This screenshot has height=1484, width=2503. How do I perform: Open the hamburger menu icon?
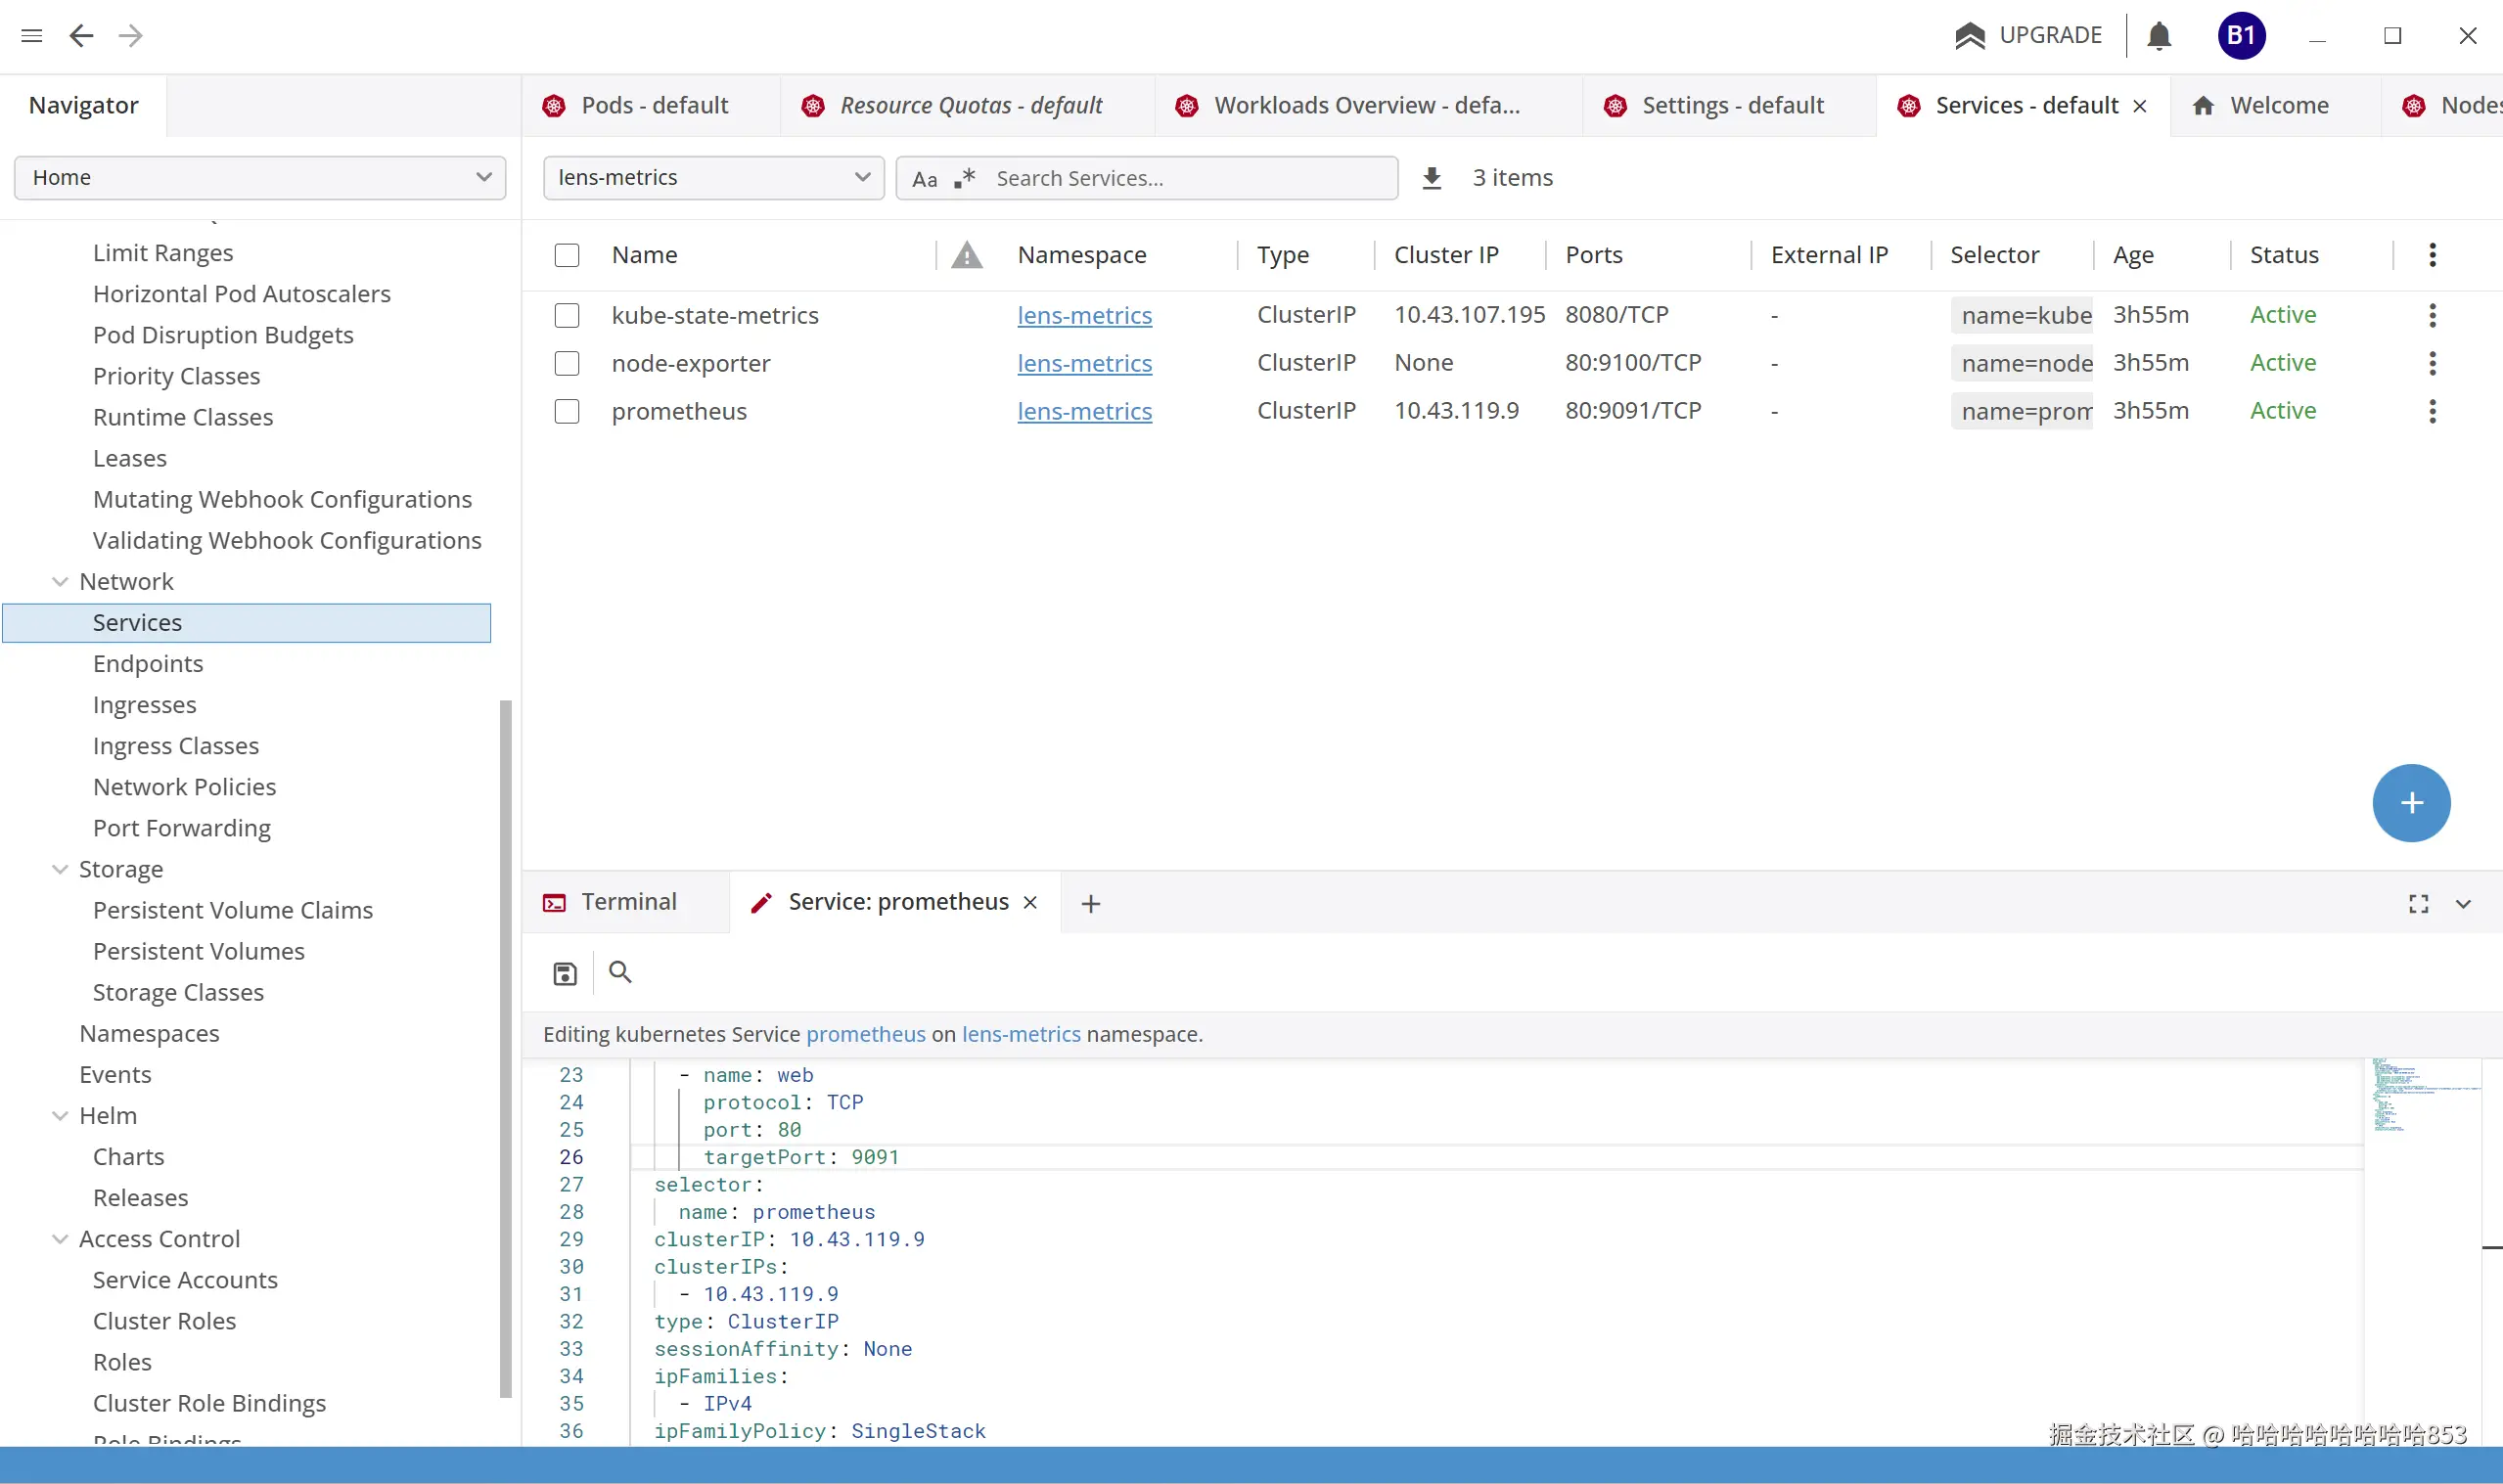tap(32, 36)
